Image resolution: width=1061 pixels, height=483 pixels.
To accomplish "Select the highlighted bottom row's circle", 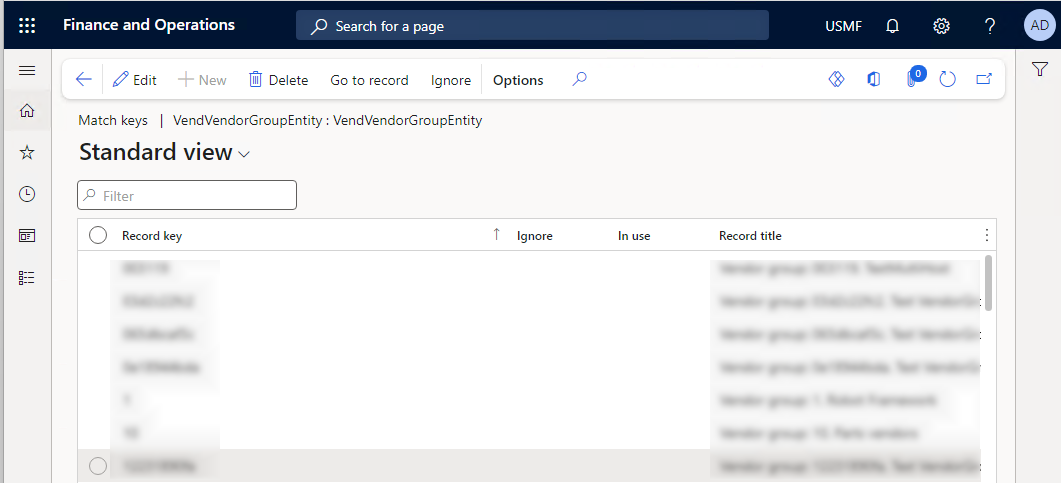I will (98, 465).
